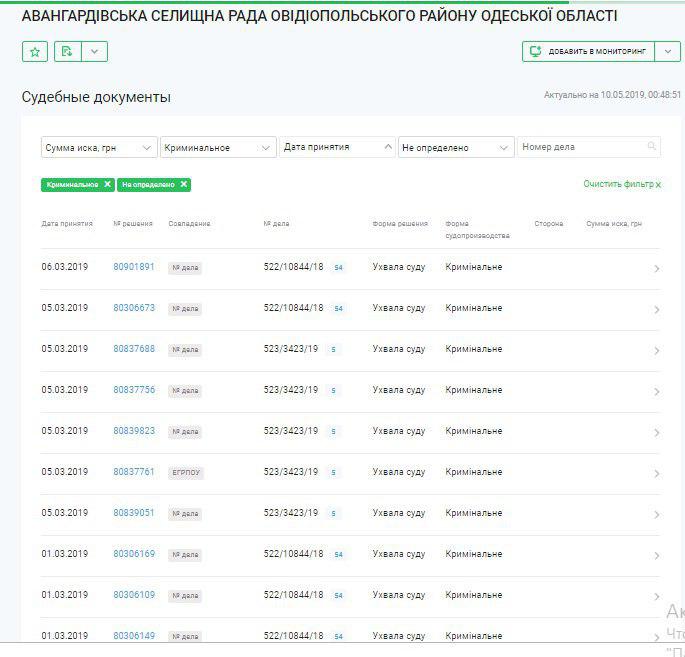The image size is (685, 657).
Task: Click Добавить в мониторинг button
Action: [587, 52]
